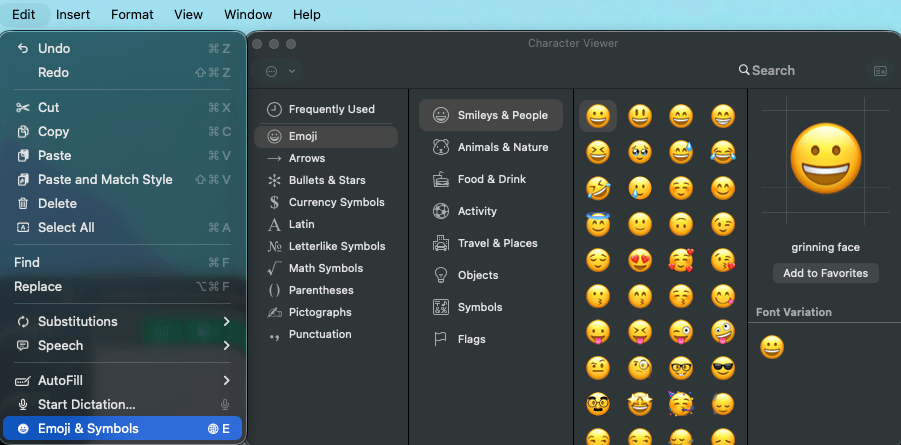Select the Arrows category
Viewport: 901px width, 445px height.
pos(326,158)
